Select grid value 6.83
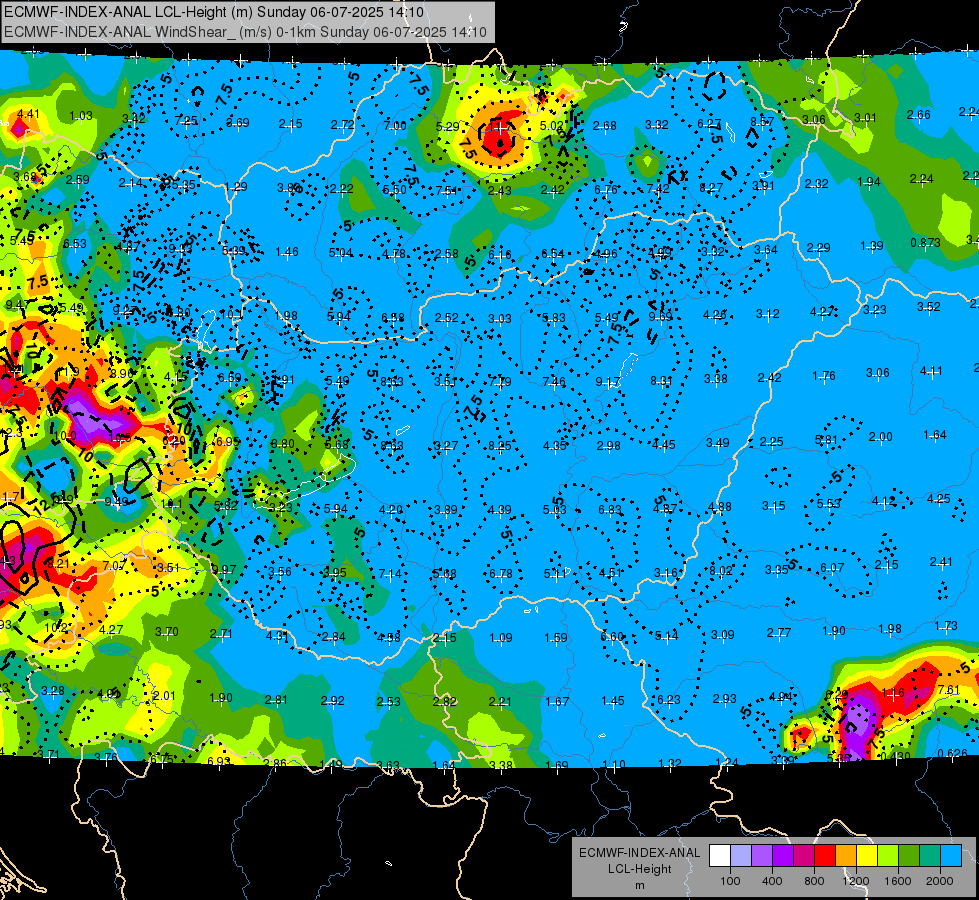979x900 pixels. click(x=610, y=510)
